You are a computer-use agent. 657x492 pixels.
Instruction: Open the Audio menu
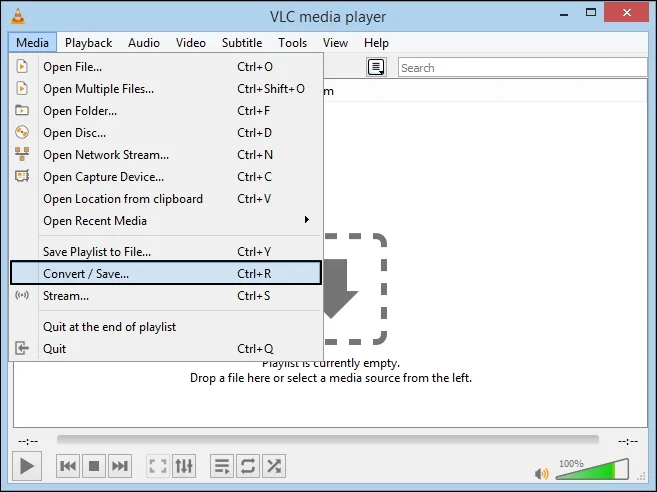(144, 43)
